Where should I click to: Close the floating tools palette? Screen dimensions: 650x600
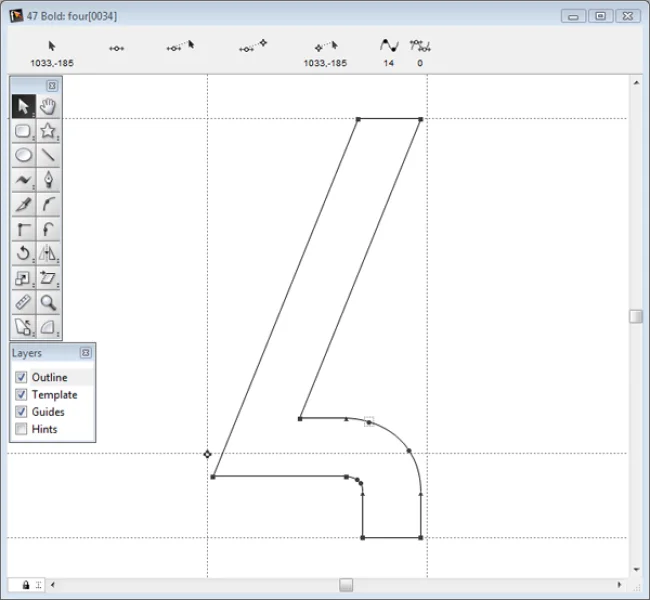(x=52, y=85)
